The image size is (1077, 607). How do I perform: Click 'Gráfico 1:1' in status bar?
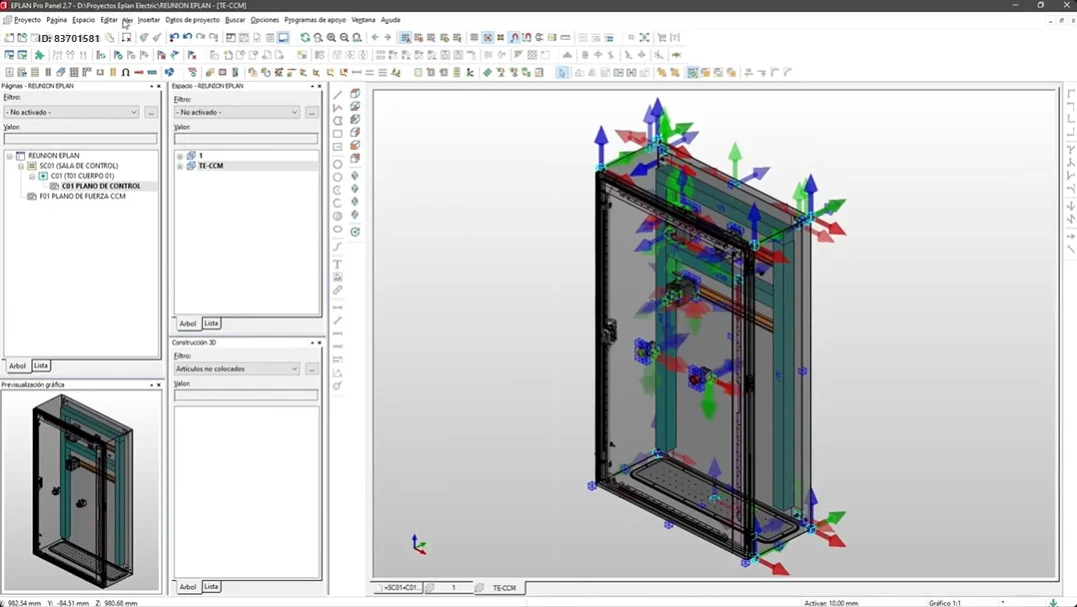[x=945, y=603]
